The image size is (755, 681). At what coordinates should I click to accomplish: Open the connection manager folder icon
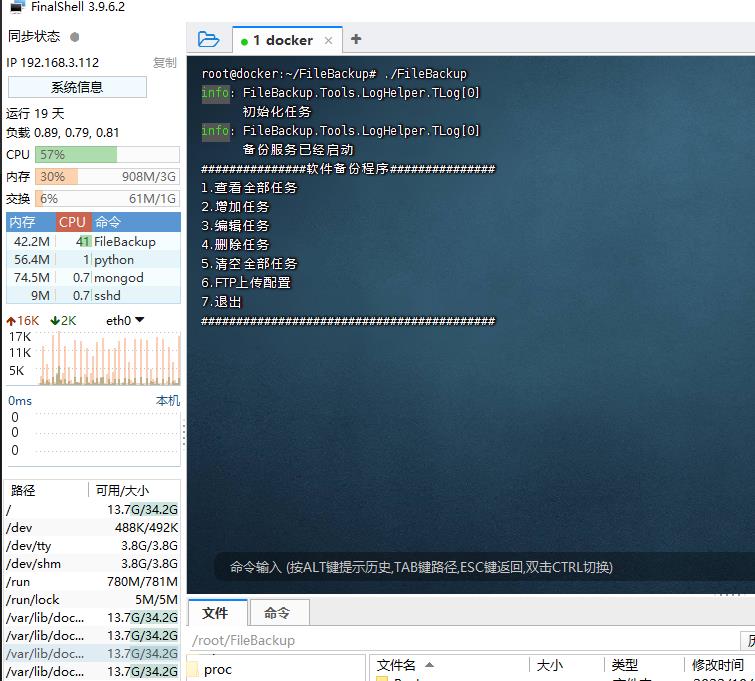(208, 39)
